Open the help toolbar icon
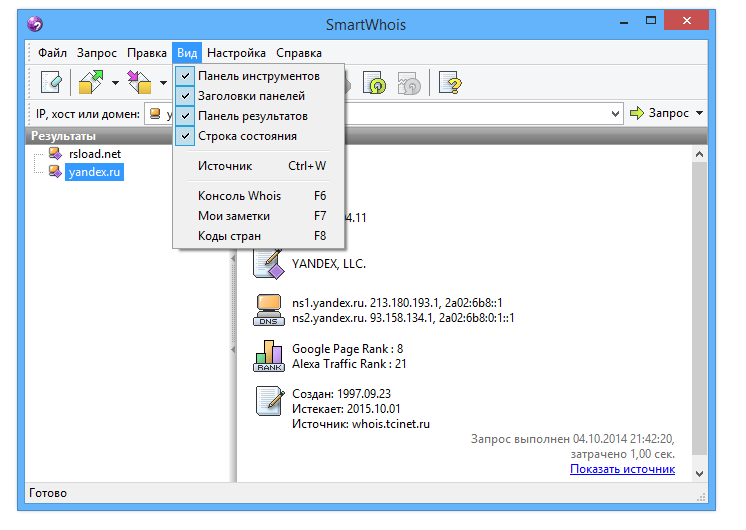 pos(450,83)
